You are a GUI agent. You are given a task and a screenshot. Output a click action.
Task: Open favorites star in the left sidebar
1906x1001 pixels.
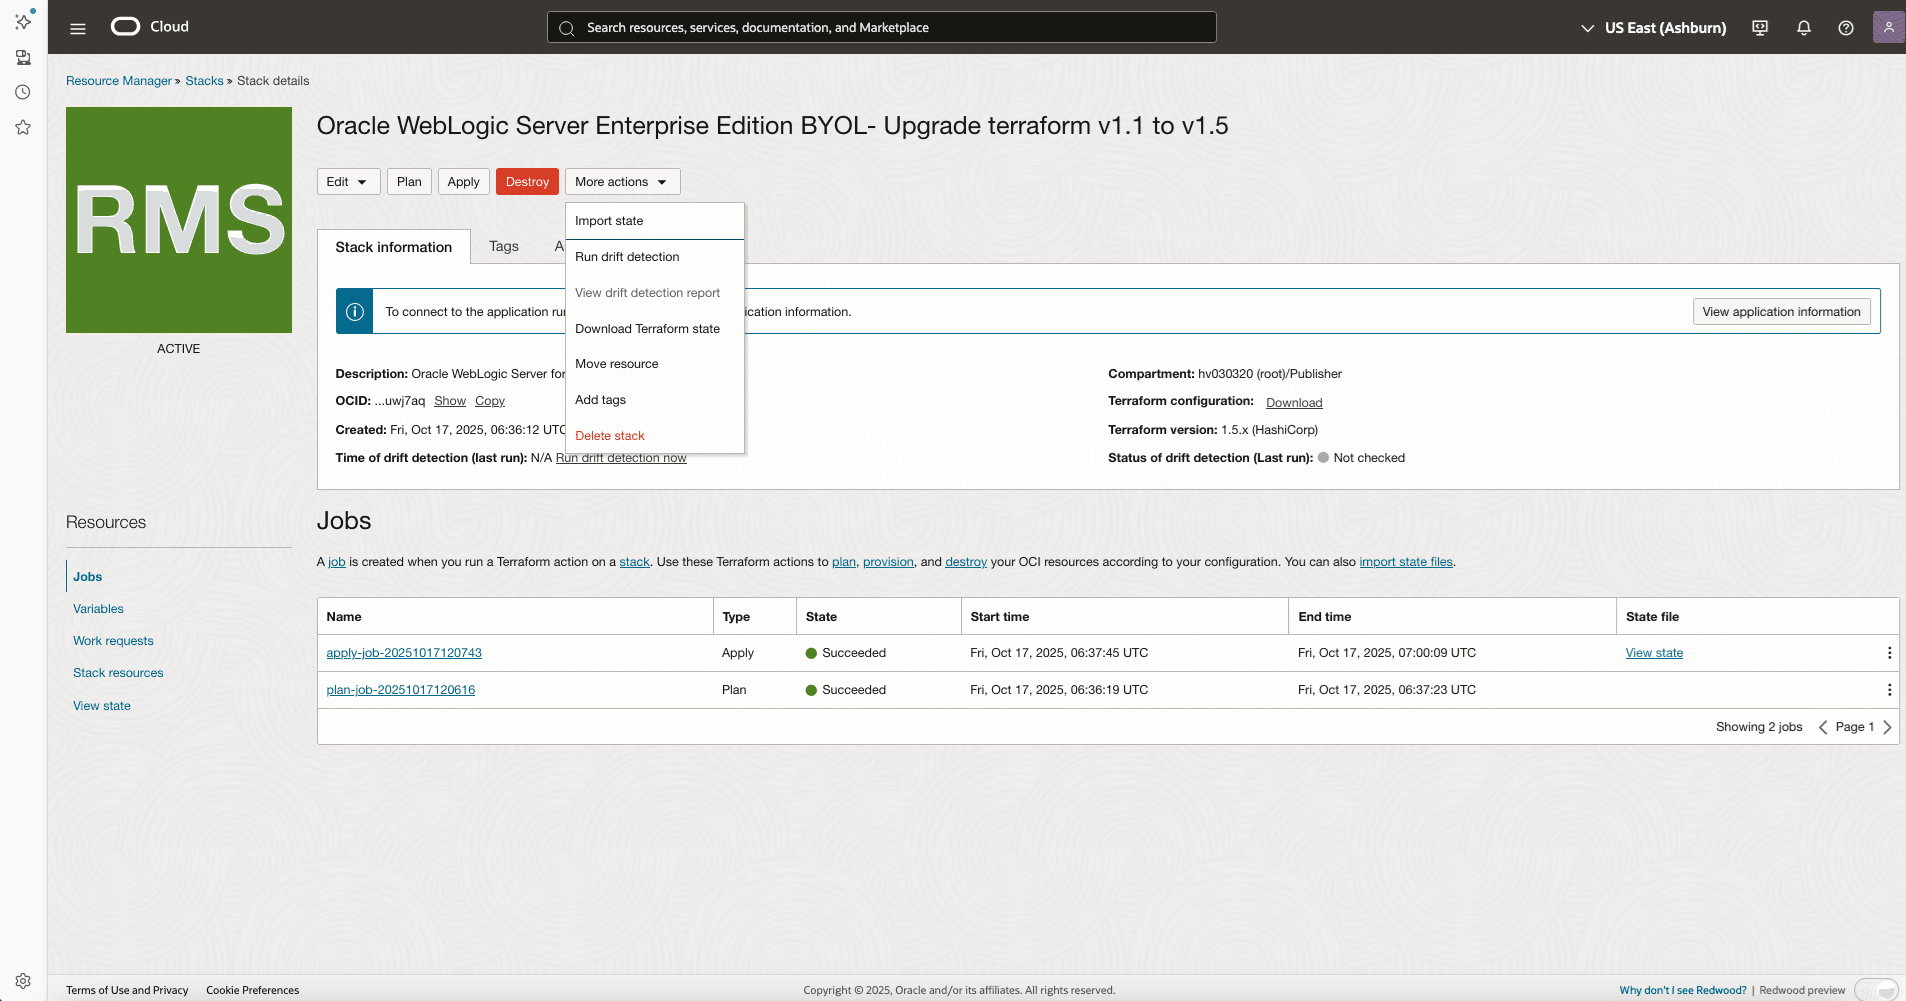coord(23,127)
